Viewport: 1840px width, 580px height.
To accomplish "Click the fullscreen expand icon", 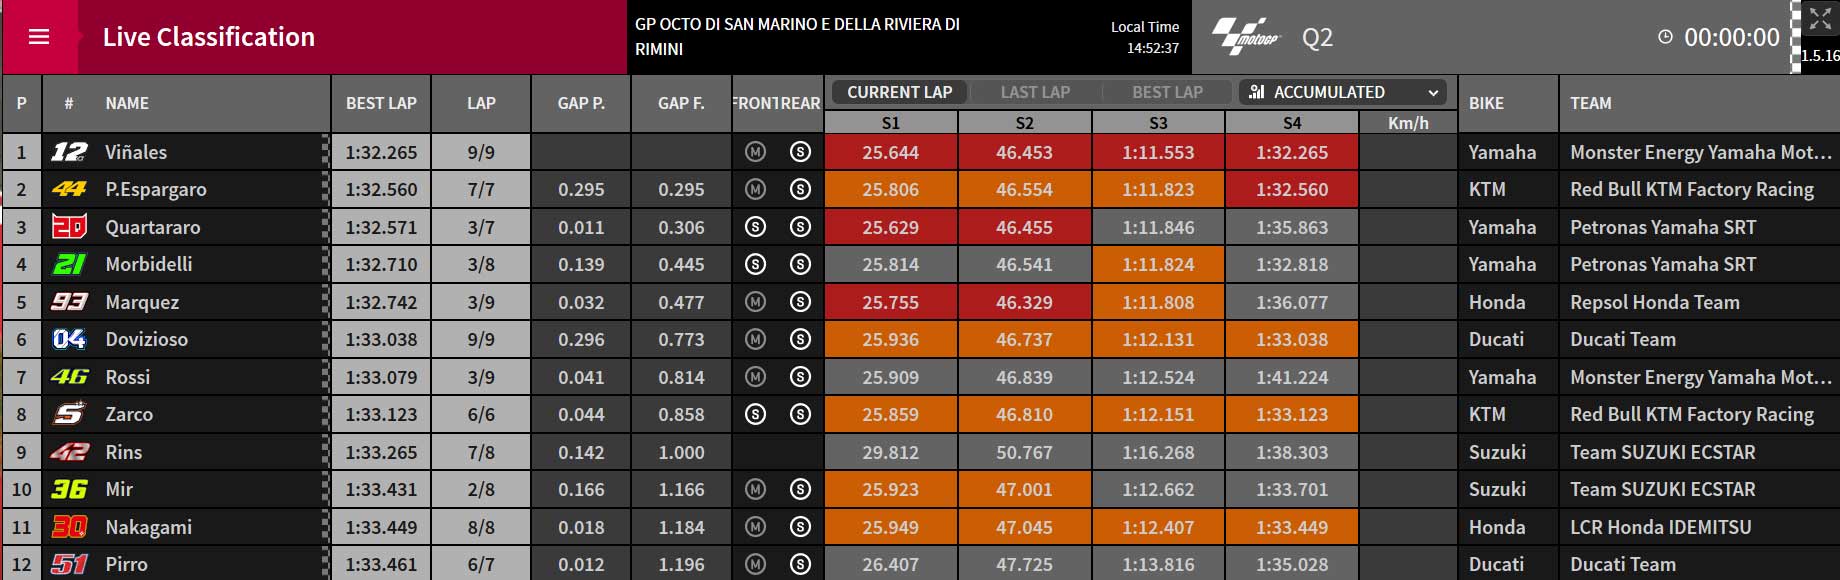I will (x=1820, y=19).
